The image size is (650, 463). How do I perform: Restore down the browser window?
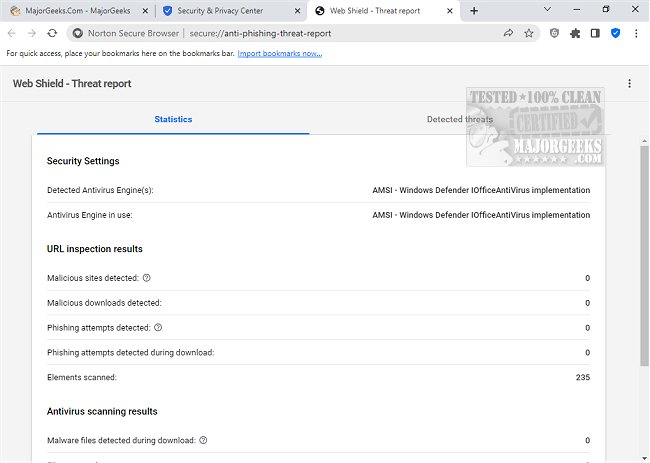point(606,9)
